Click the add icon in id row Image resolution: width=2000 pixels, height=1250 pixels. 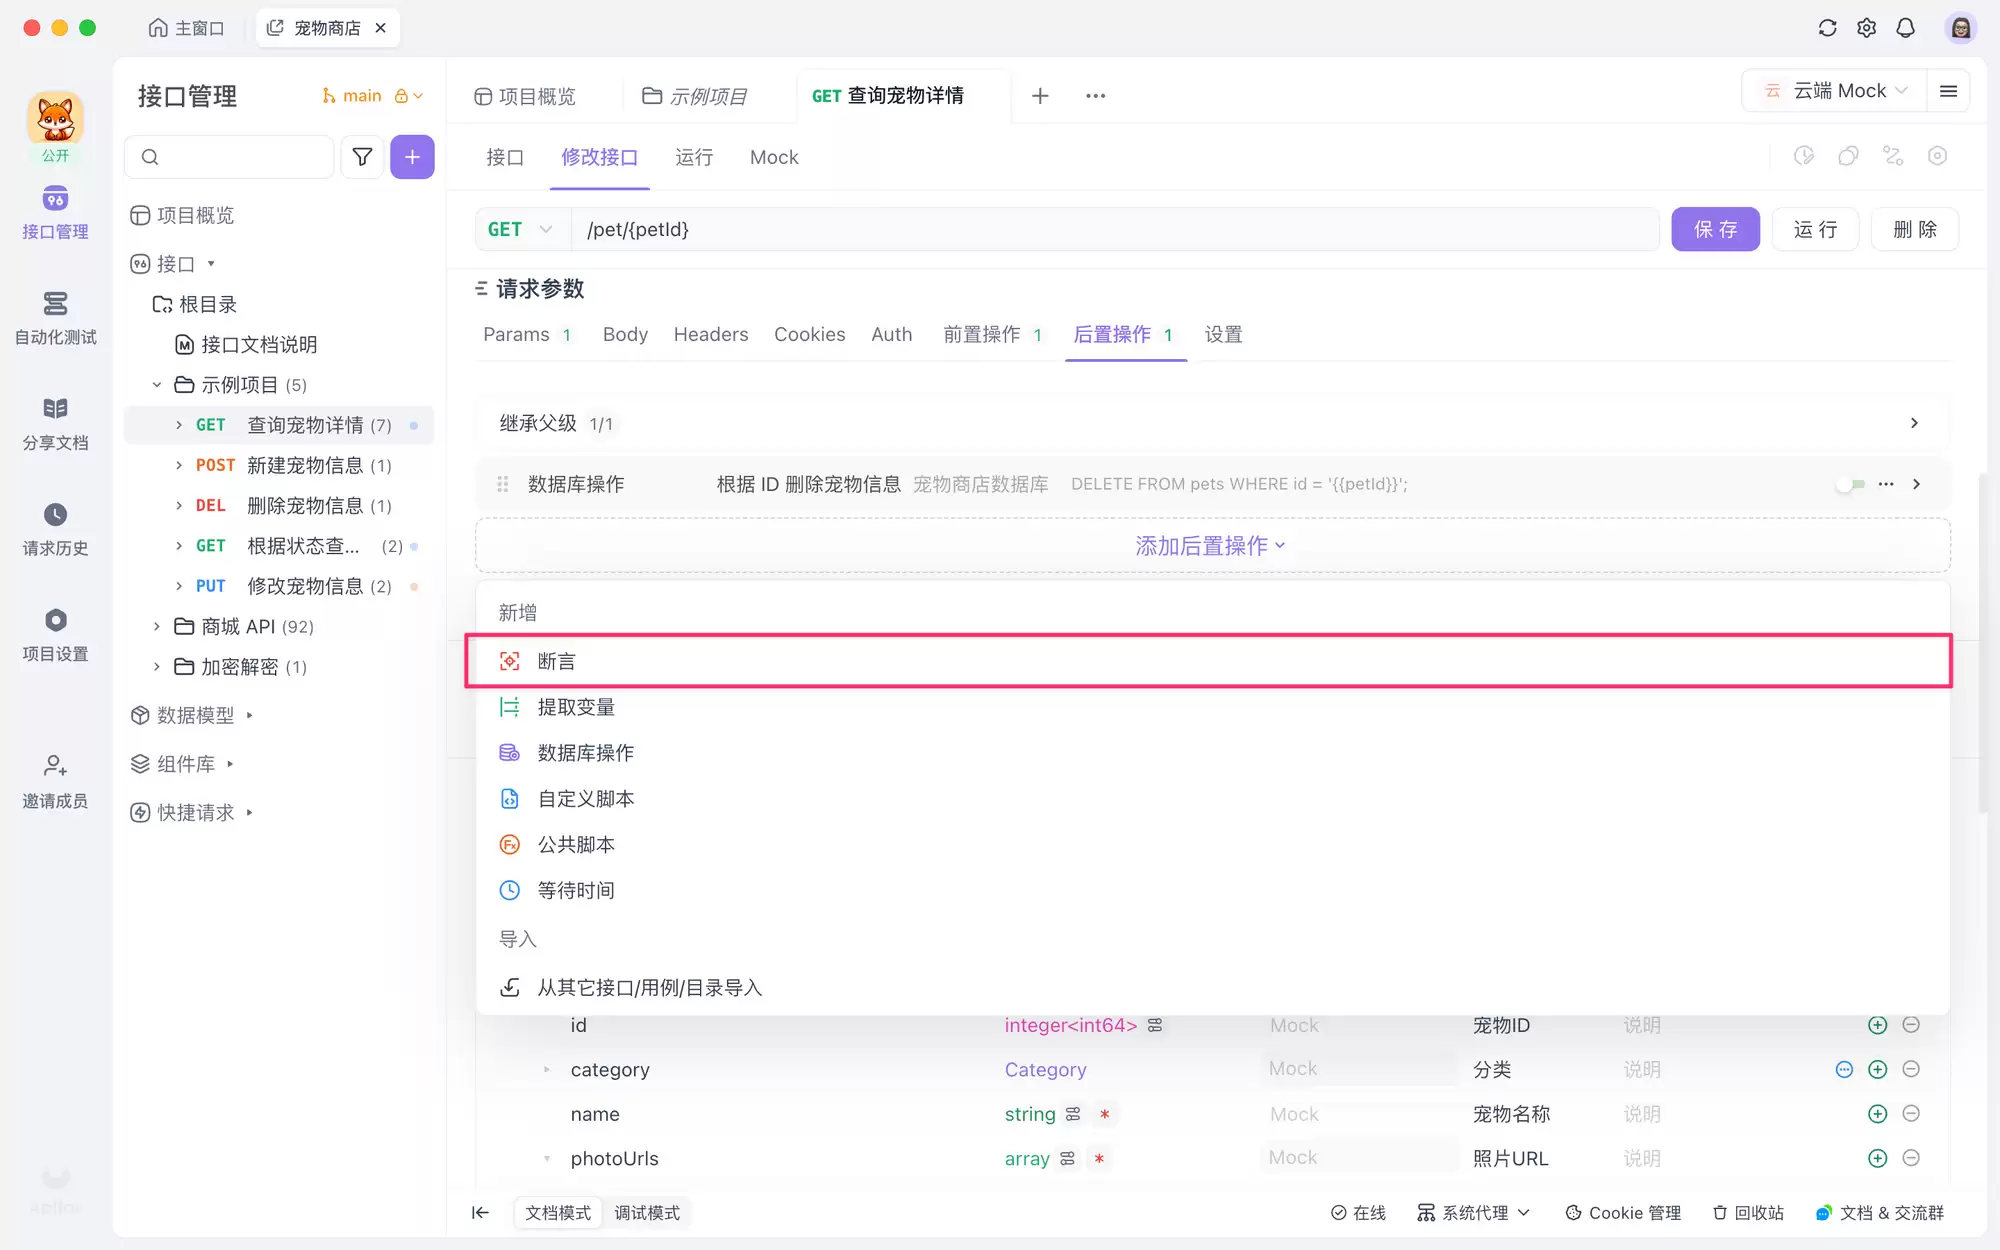click(1877, 1025)
